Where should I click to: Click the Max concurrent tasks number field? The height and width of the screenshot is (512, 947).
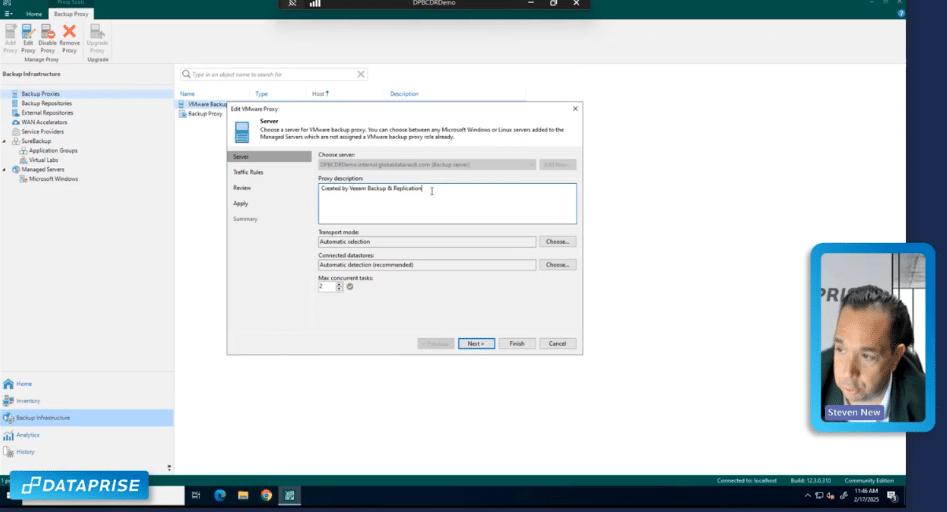click(327, 287)
